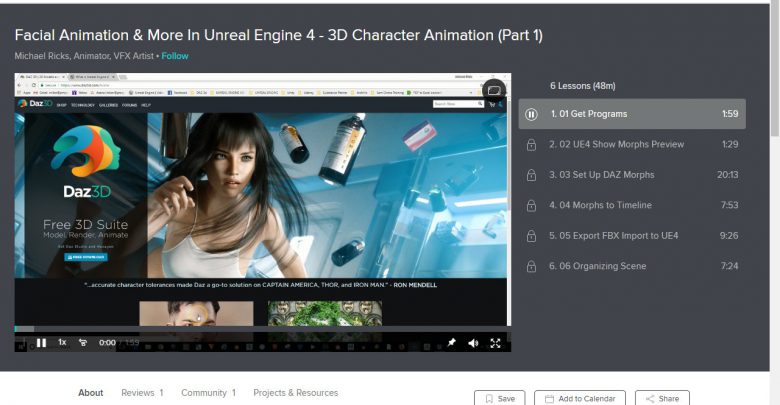This screenshot has width=780, height=405.
Task: Save this class
Action: coord(499,398)
